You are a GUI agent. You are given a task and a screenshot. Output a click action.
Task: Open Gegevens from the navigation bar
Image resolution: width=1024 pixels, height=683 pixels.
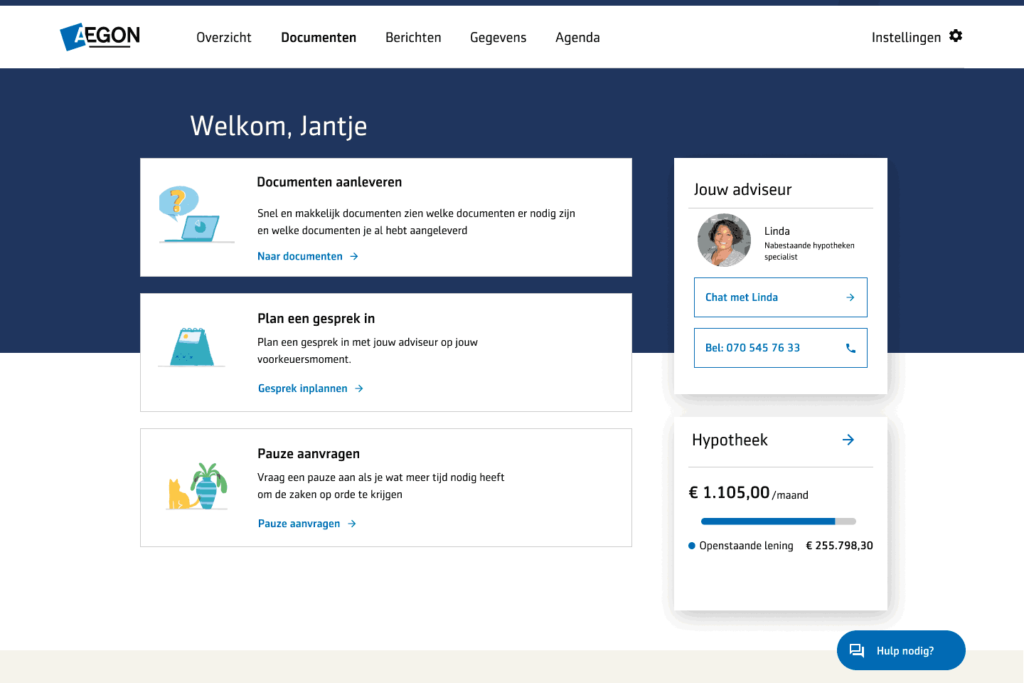pyautogui.click(x=497, y=37)
